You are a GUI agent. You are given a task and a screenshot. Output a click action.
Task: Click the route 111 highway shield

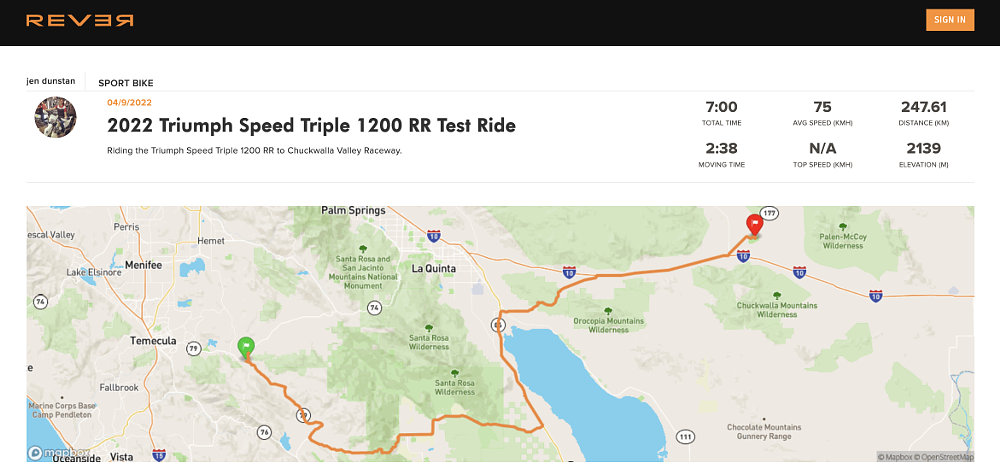pyautogui.click(x=685, y=437)
